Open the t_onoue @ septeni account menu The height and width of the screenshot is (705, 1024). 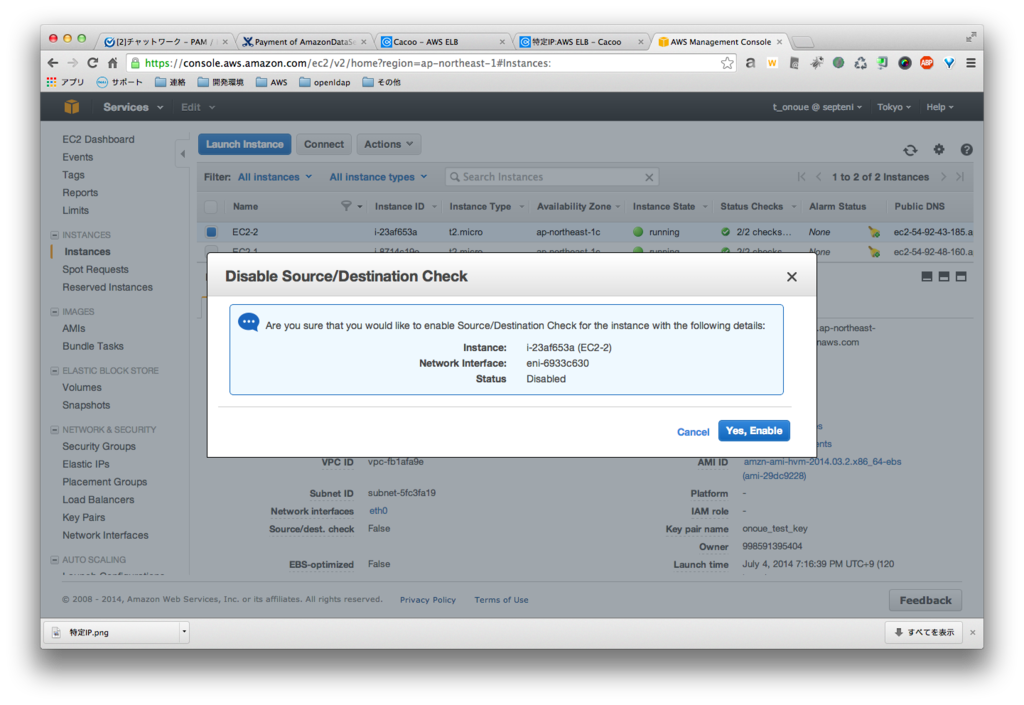pyautogui.click(x=817, y=107)
